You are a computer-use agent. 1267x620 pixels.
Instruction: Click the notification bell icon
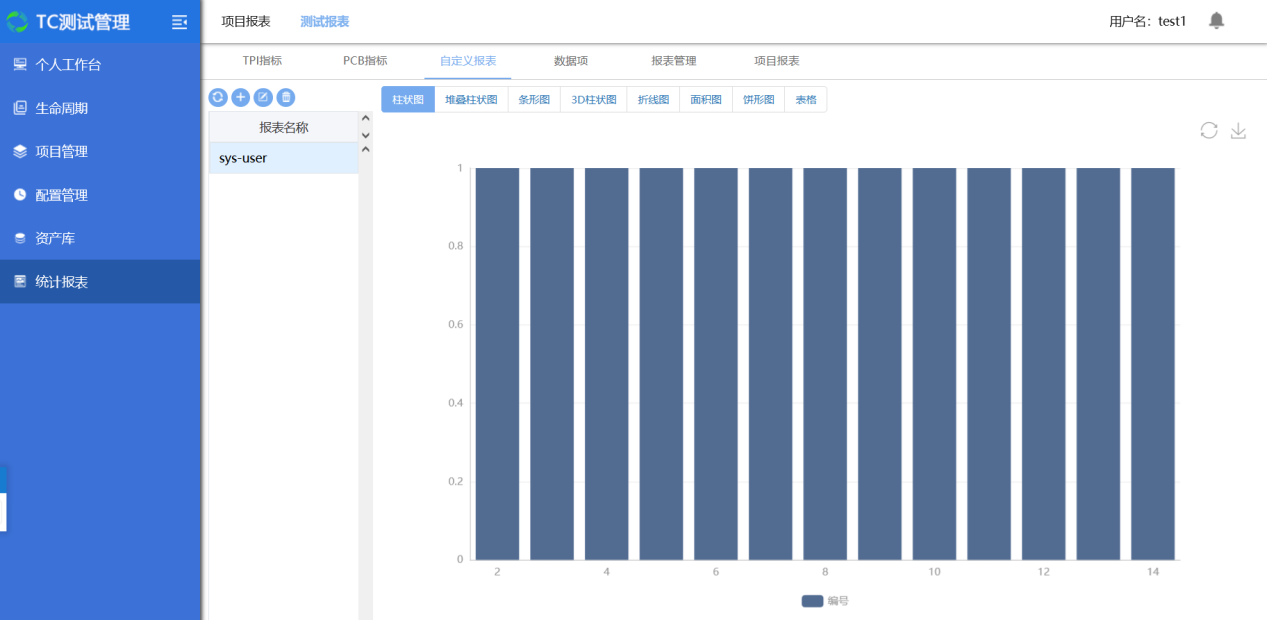coord(1216,21)
